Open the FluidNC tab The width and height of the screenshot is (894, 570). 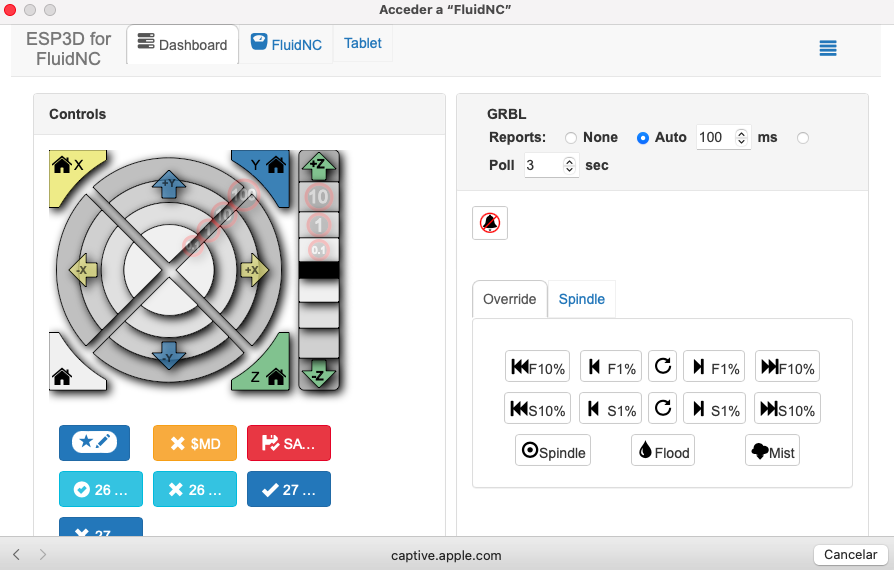tap(286, 44)
